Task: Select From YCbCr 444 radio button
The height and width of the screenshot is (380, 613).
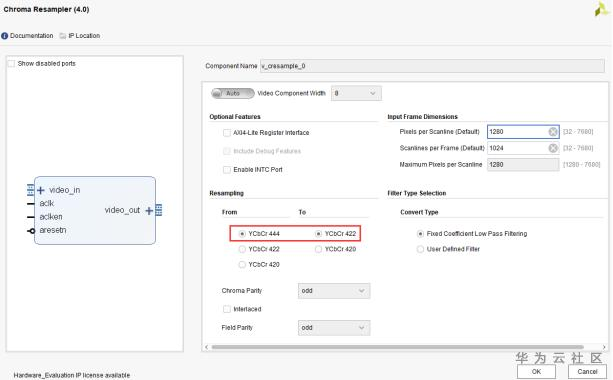Action: (x=242, y=234)
